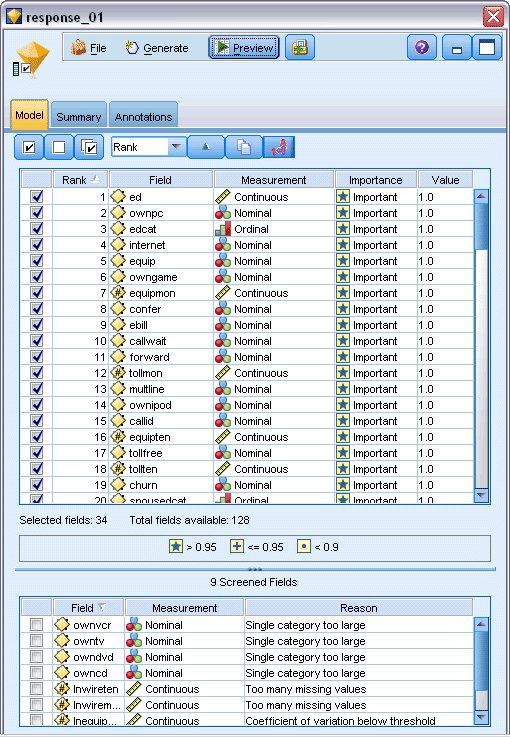Uncheck the edcat field checkbox
The height and width of the screenshot is (737, 510).
37,229
